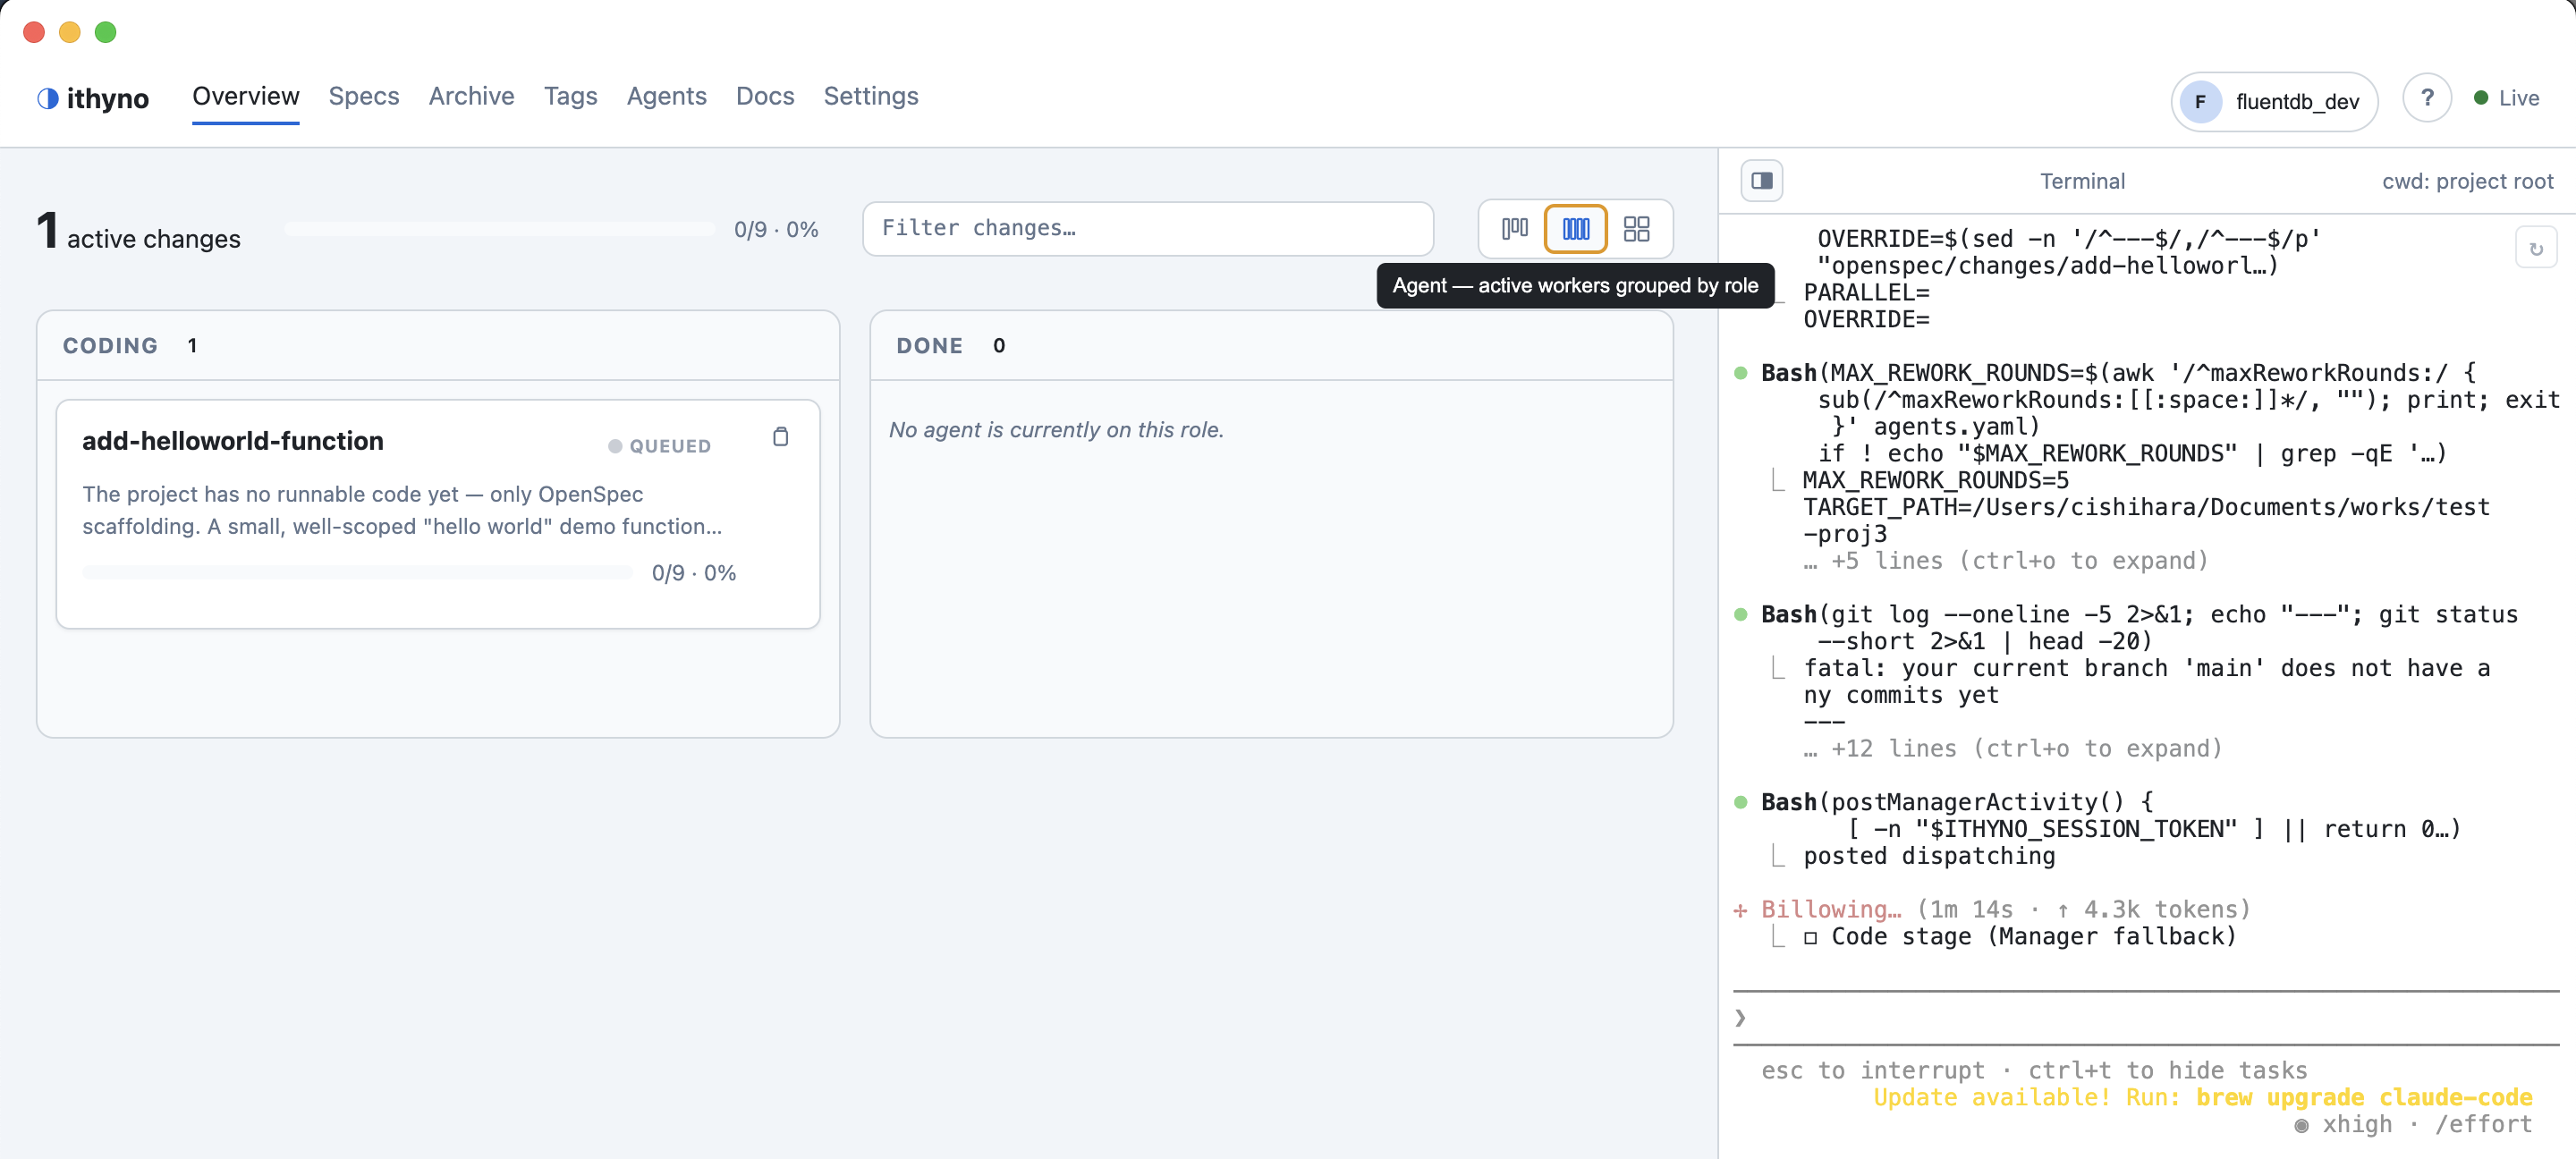Click the Bash git log command entry
This screenshot has height=1159, width=2576.
(2139, 627)
